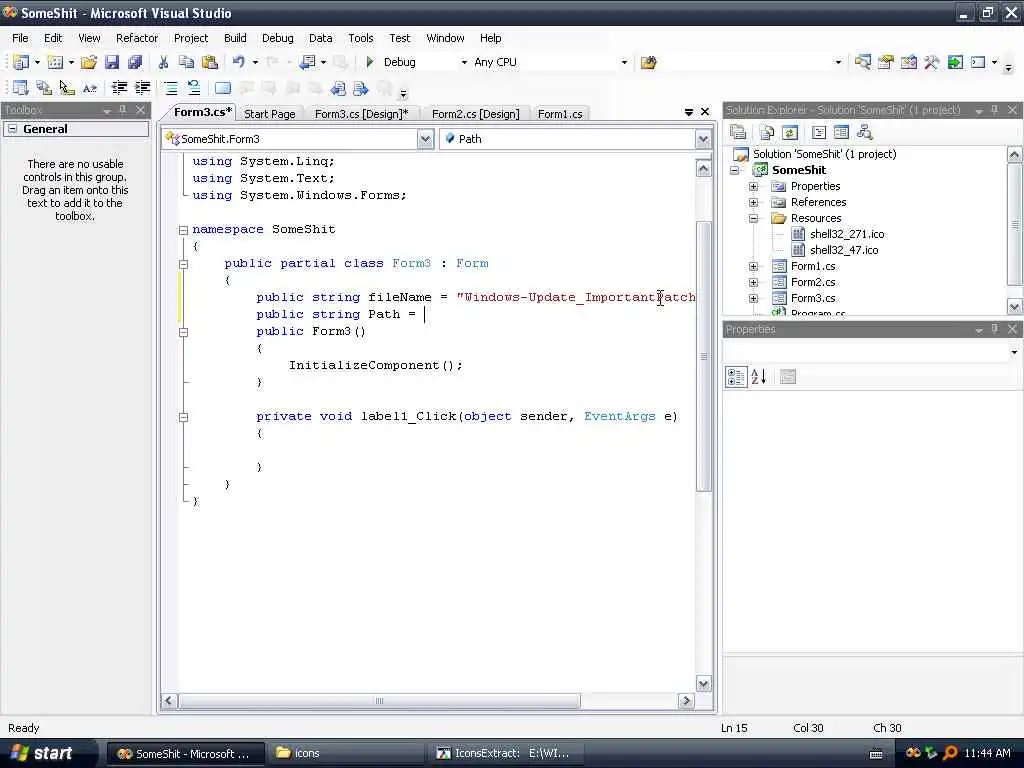Open the Toolbox via hammer-wrench icon
Screen dimensions: 1024x768
931,62
